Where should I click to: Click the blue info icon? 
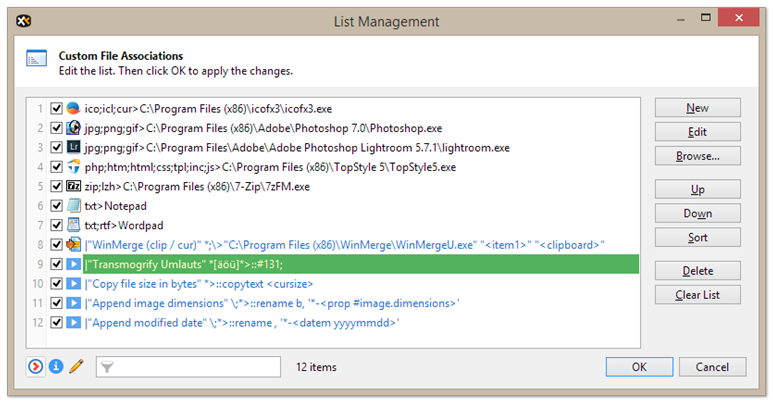click(x=56, y=367)
